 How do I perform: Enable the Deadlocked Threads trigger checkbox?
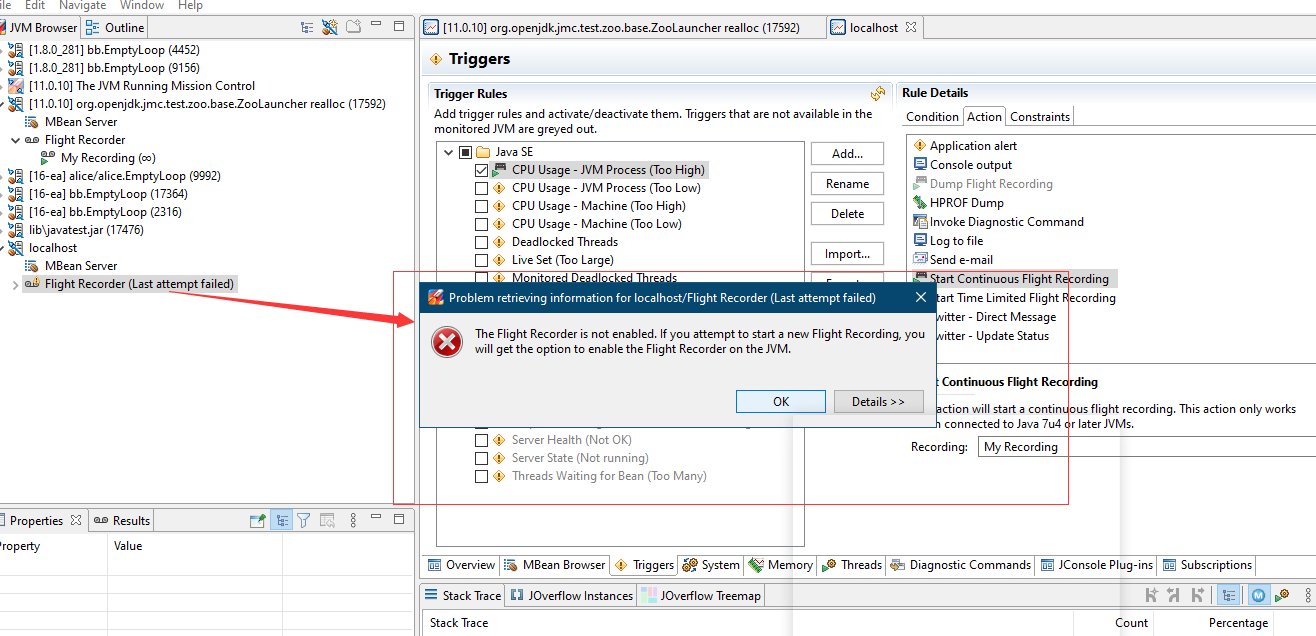tap(482, 242)
